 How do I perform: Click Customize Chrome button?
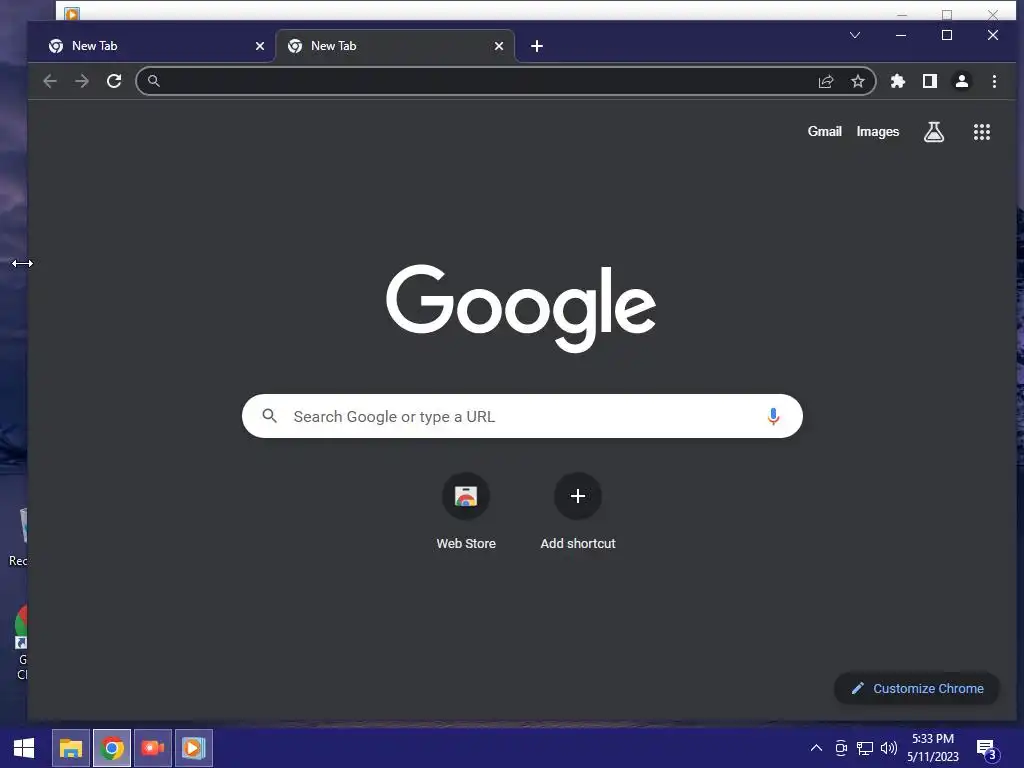click(917, 688)
